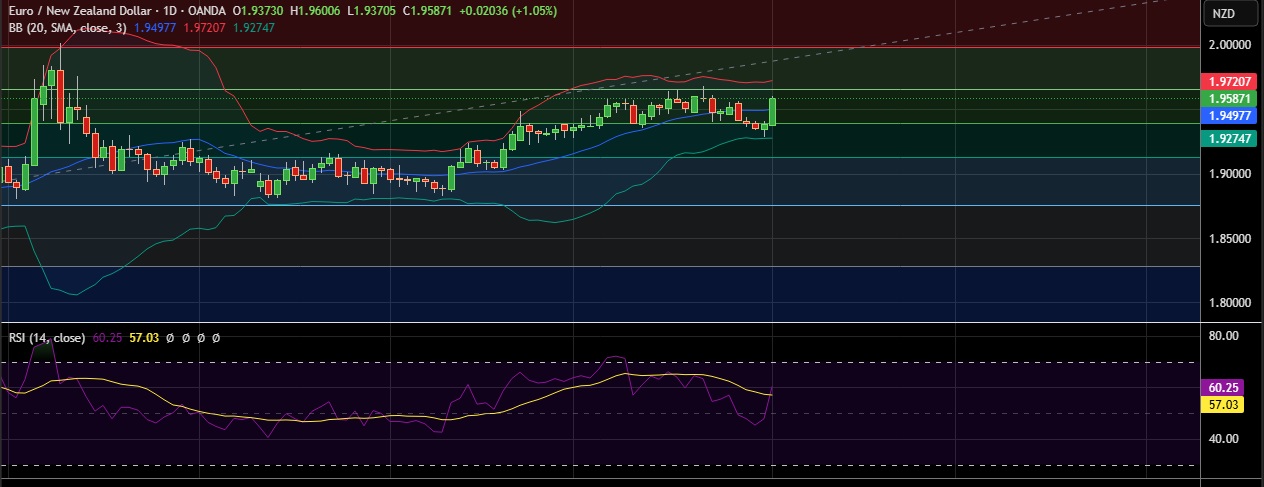Screen dimensions: 1264x487
Task: Click the 2.00000 price scale mark
Action: tap(1230, 45)
